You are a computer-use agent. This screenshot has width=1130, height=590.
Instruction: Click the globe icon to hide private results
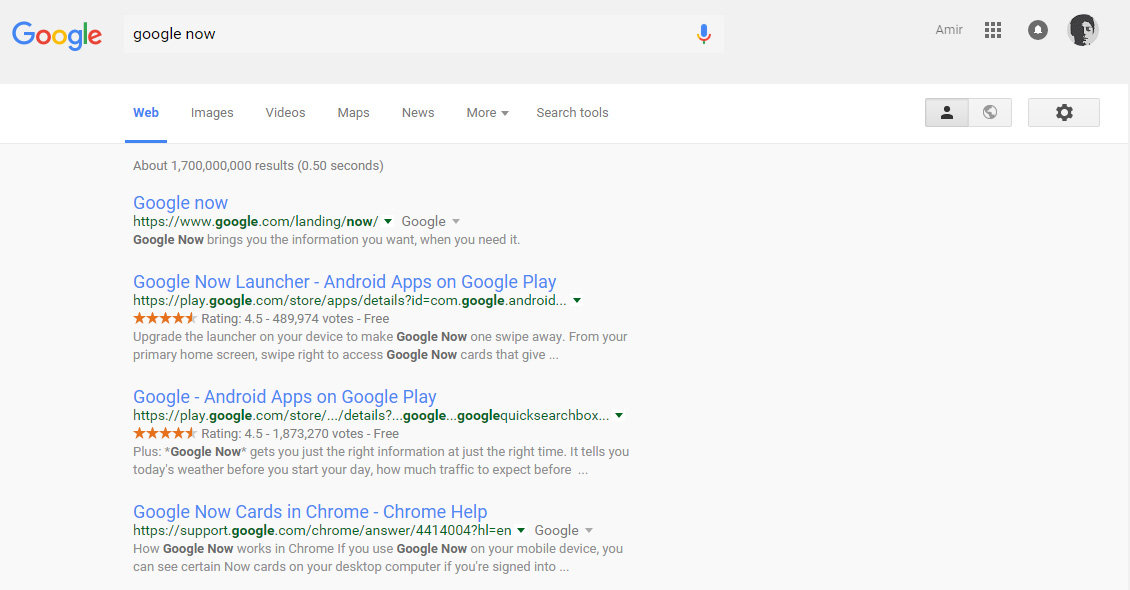tap(989, 112)
